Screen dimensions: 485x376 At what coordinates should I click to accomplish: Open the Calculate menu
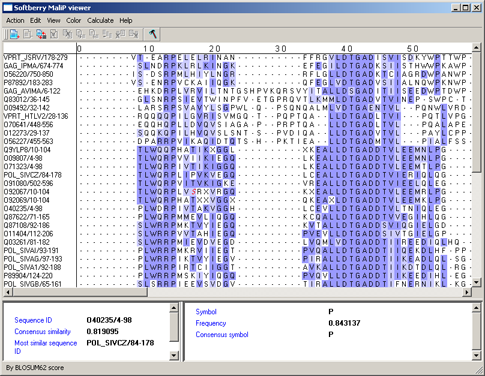click(100, 21)
